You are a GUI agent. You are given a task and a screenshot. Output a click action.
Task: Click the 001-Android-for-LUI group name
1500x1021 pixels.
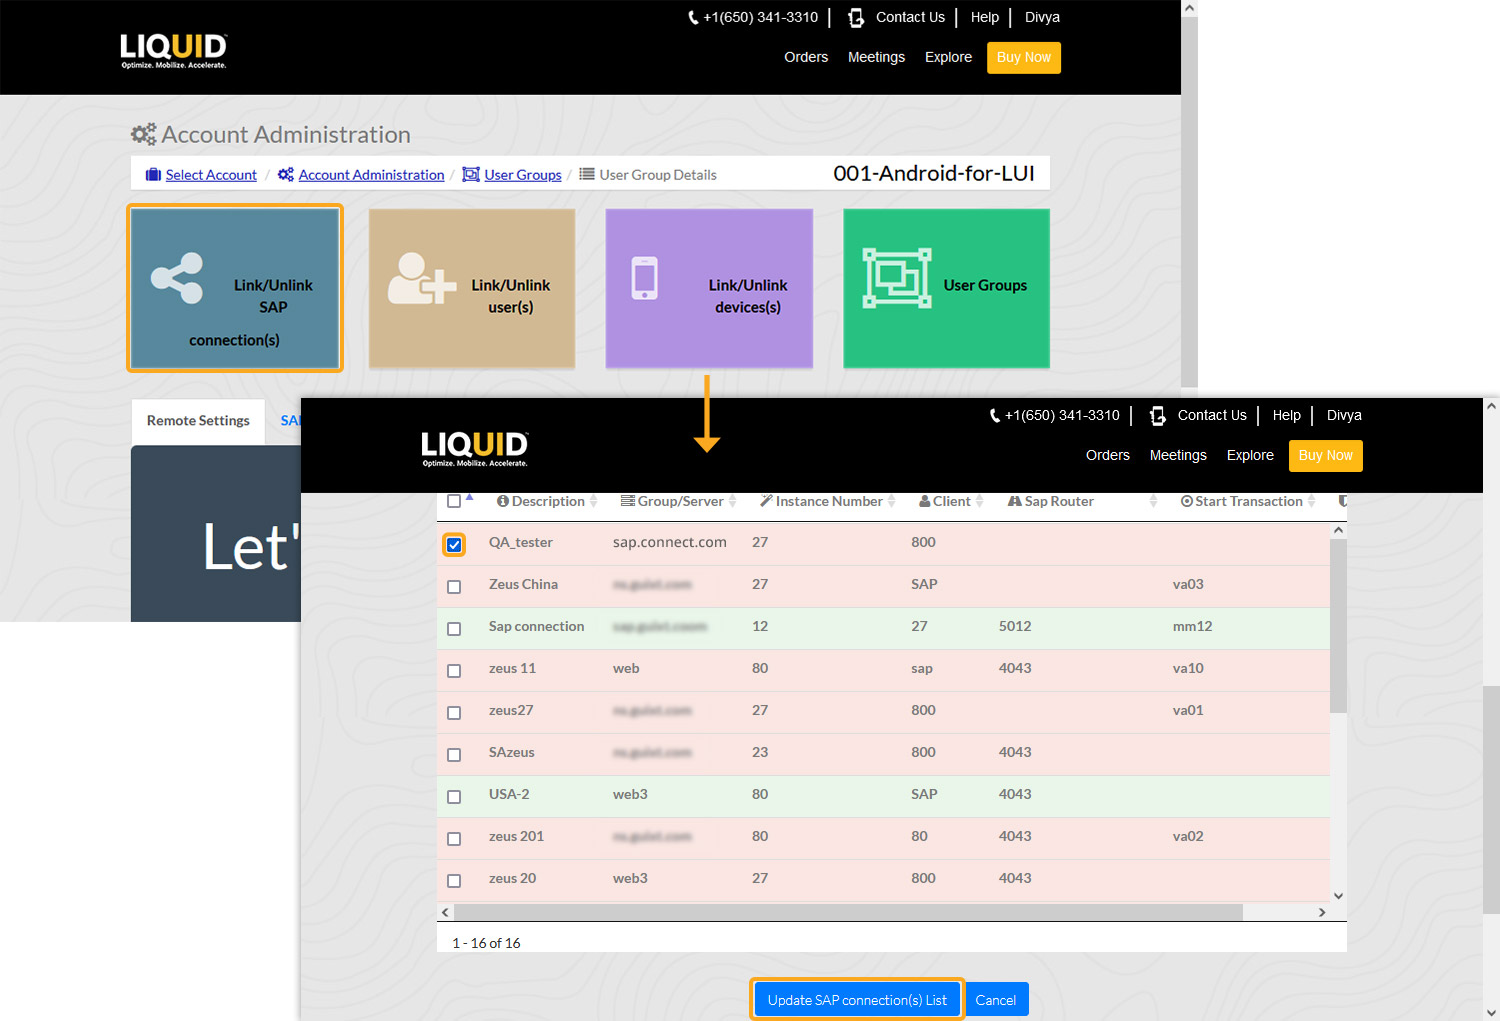(934, 173)
